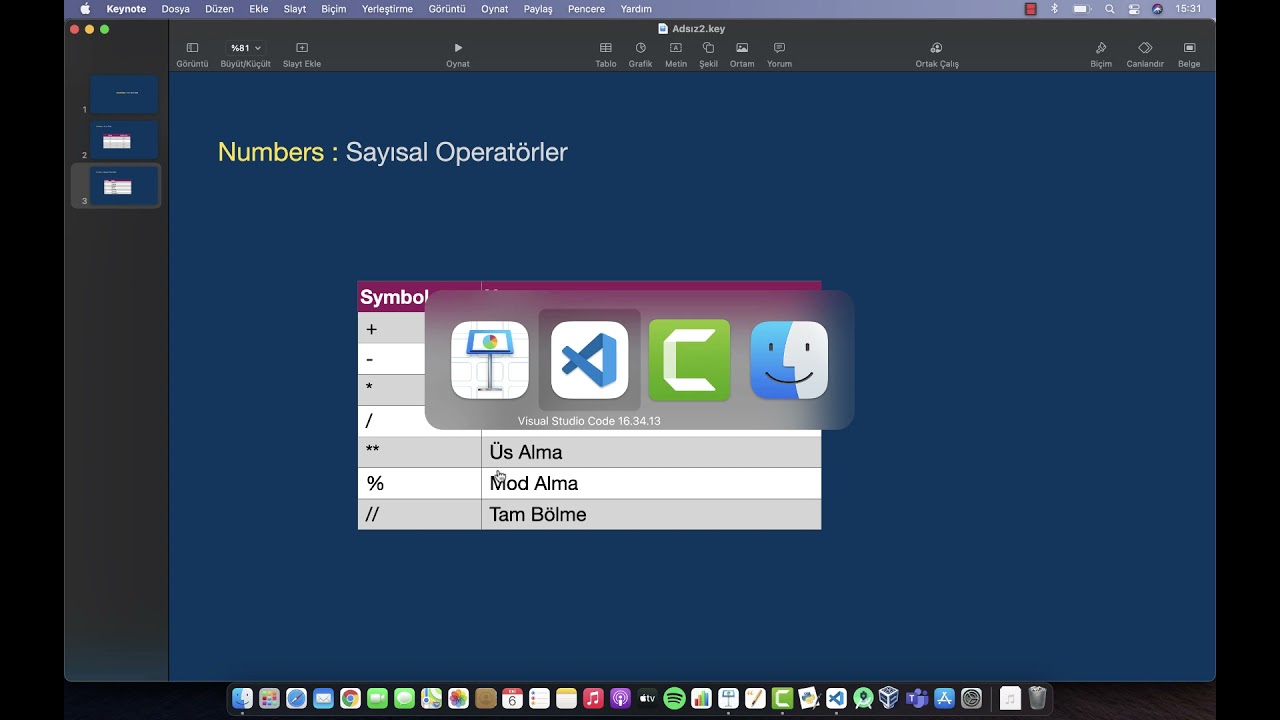Viewport: 1280px width, 720px height.
Task: Open Mail from the Dock
Action: tap(323, 699)
